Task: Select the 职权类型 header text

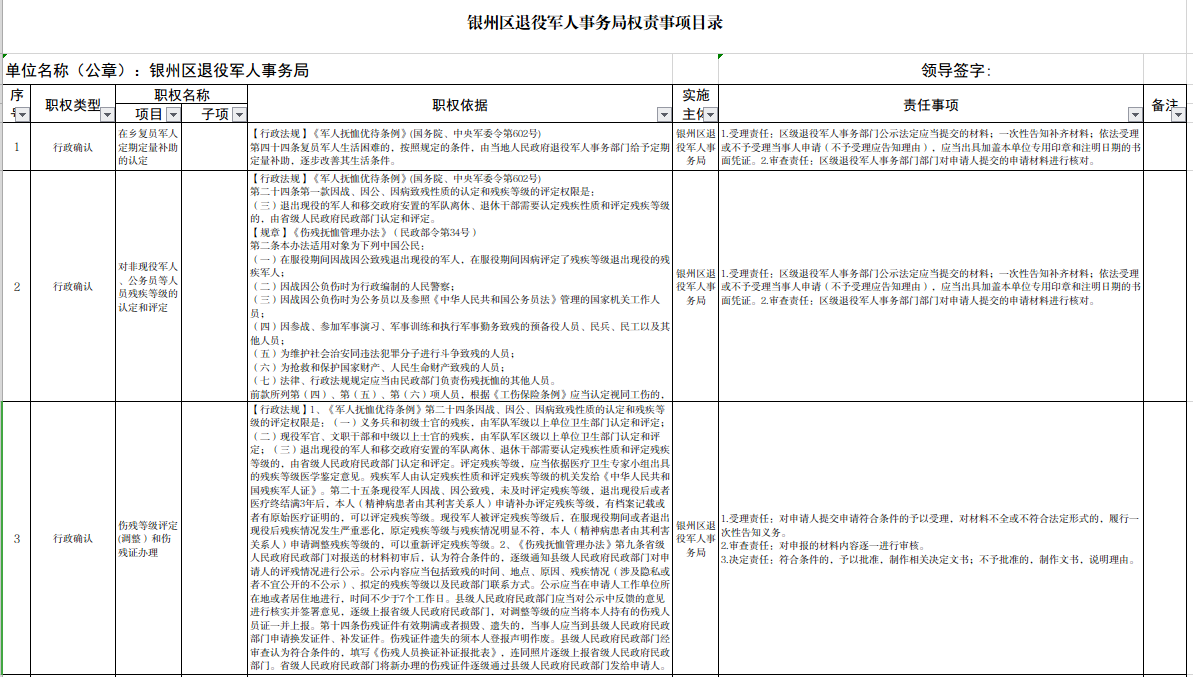Action: [x=72, y=105]
